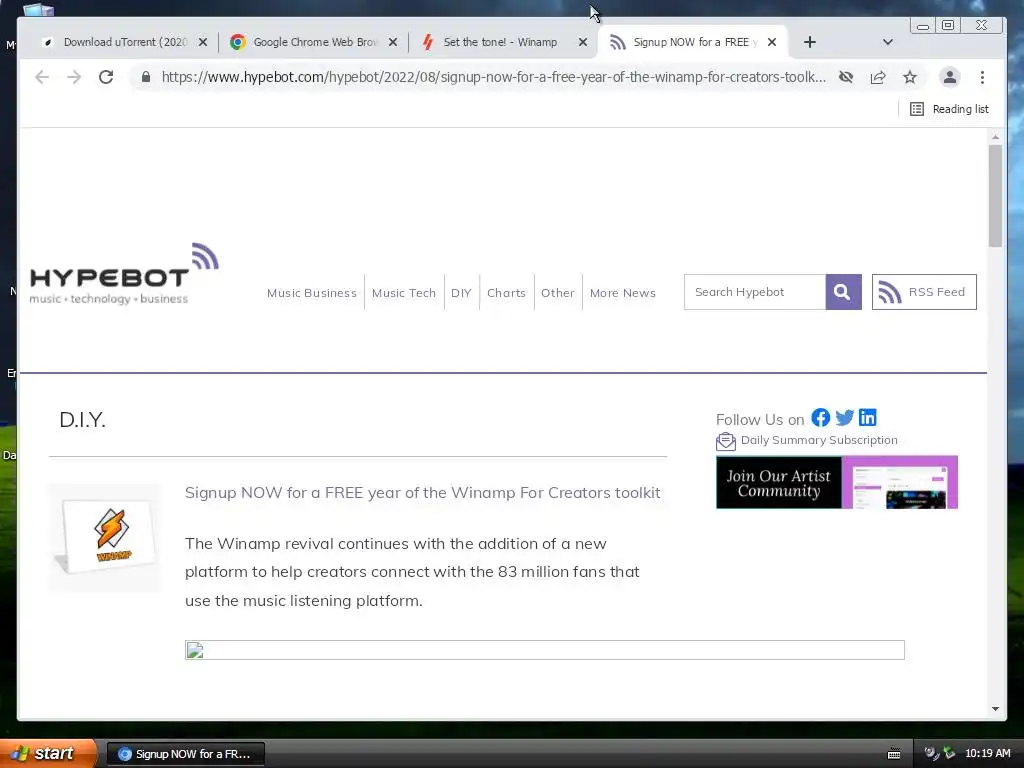
Task: Close the Download uTorrent tab
Action: coord(203,42)
